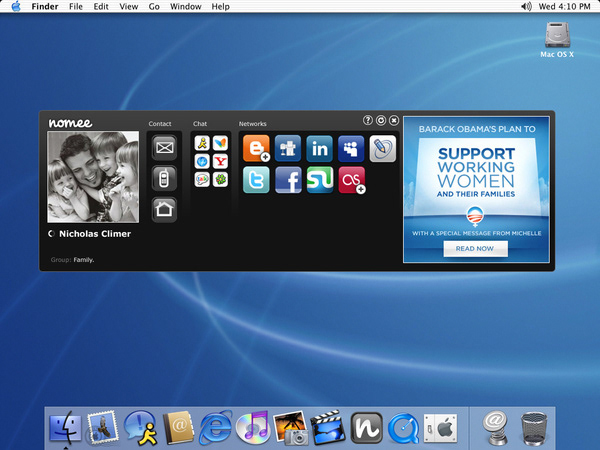The width and height of the screenshot is (600, 450).
Task: Open Yahoo Messenger chat icon
Action: pos(220,161)
